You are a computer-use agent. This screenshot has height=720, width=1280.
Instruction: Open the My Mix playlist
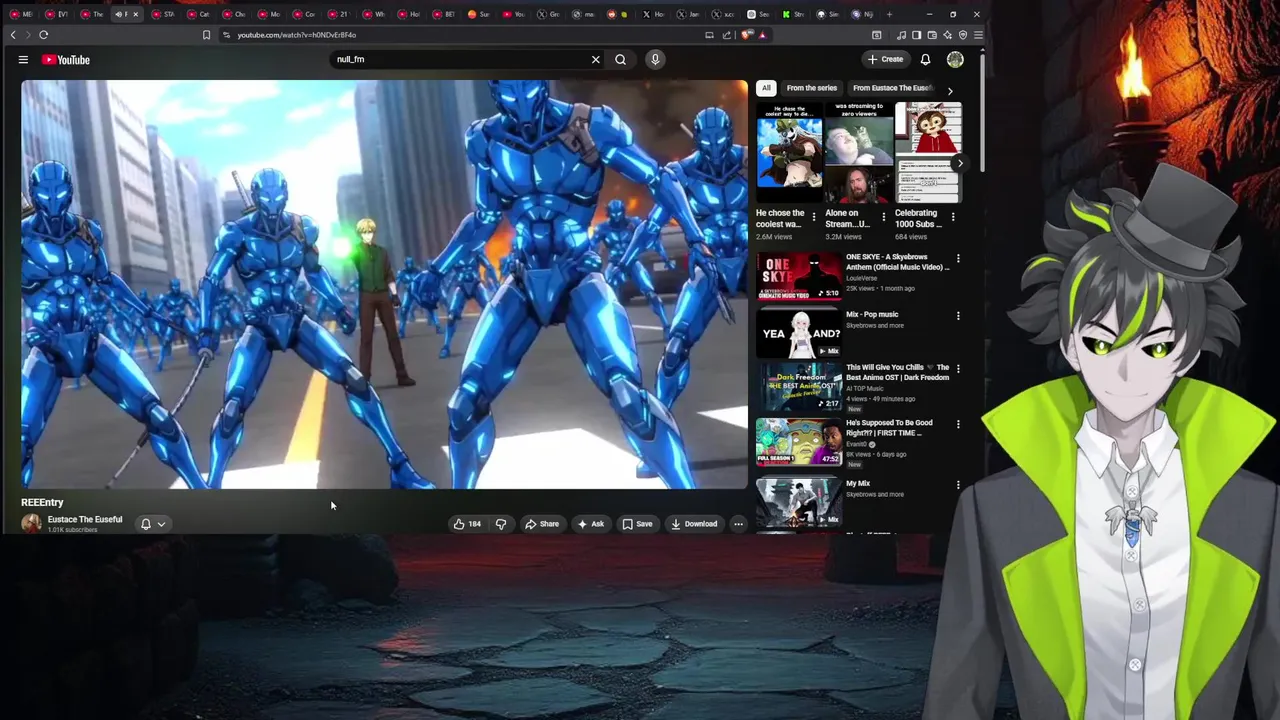tap(858, 483)
